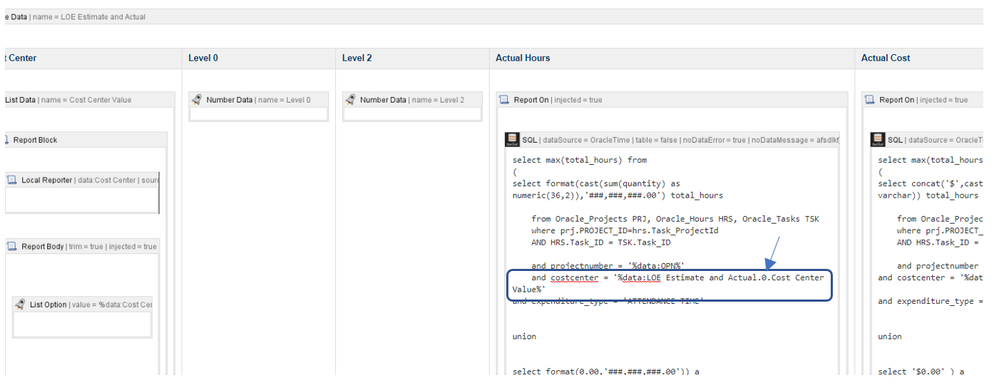Select the Report Block label

coord(35,140)
